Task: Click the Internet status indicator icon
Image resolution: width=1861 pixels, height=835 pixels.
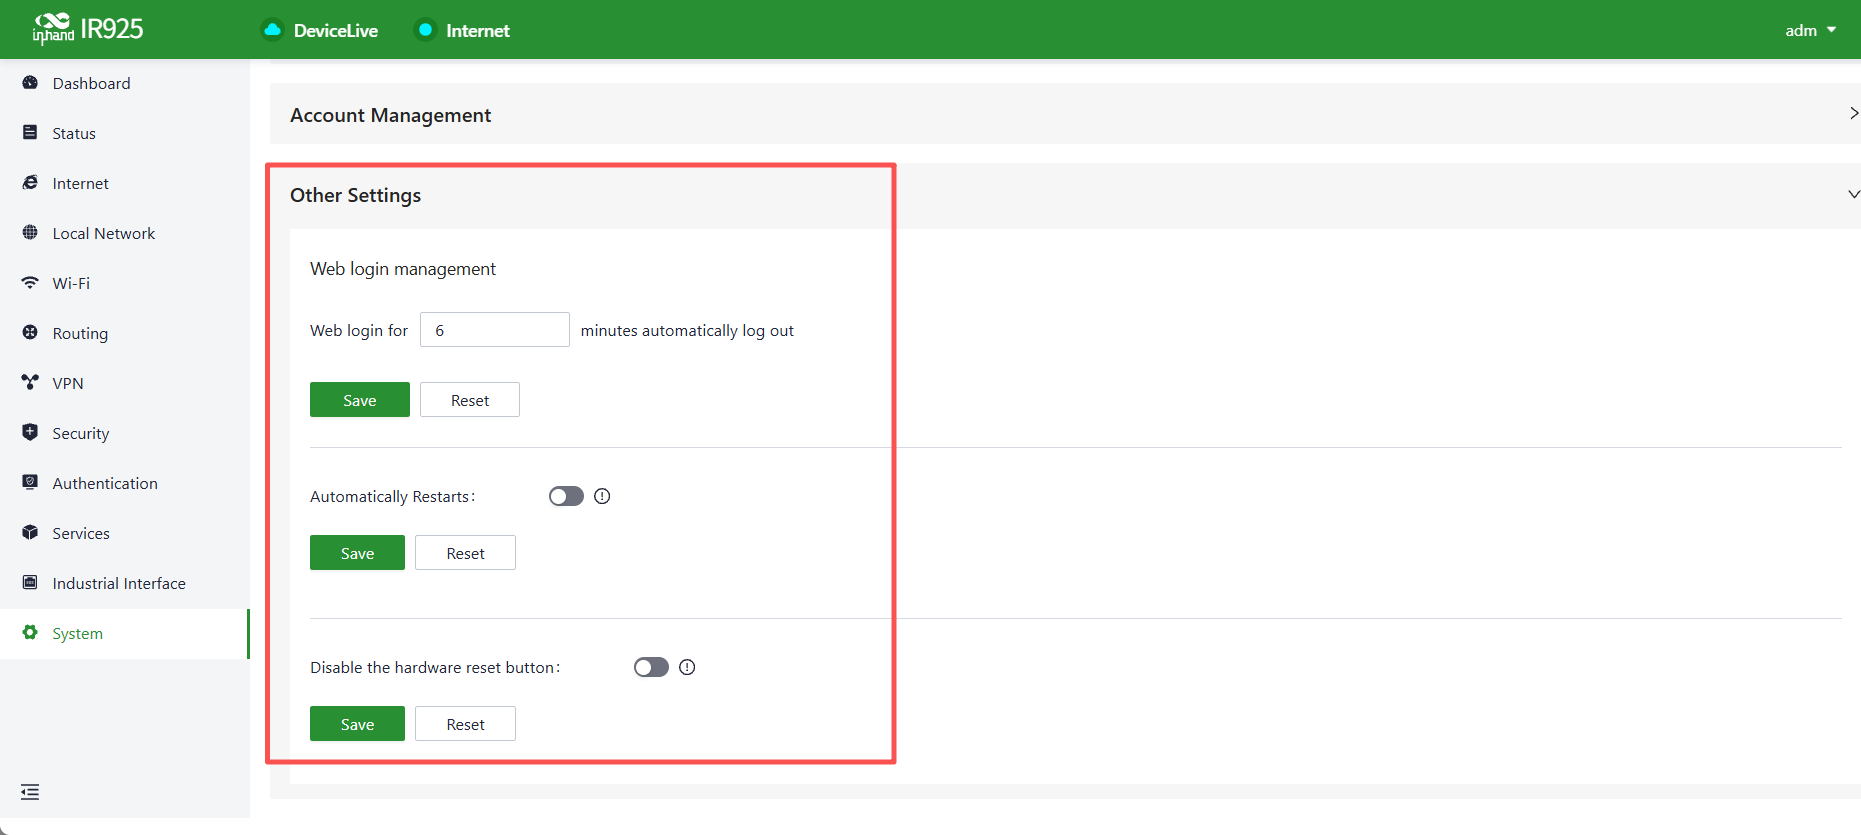Action: click(425, 30)
